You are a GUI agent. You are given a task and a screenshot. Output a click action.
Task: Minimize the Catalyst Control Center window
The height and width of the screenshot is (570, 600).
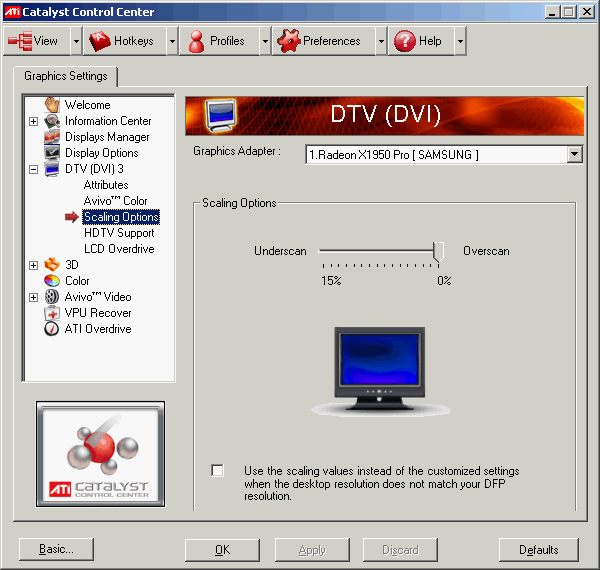coord(552,12)
